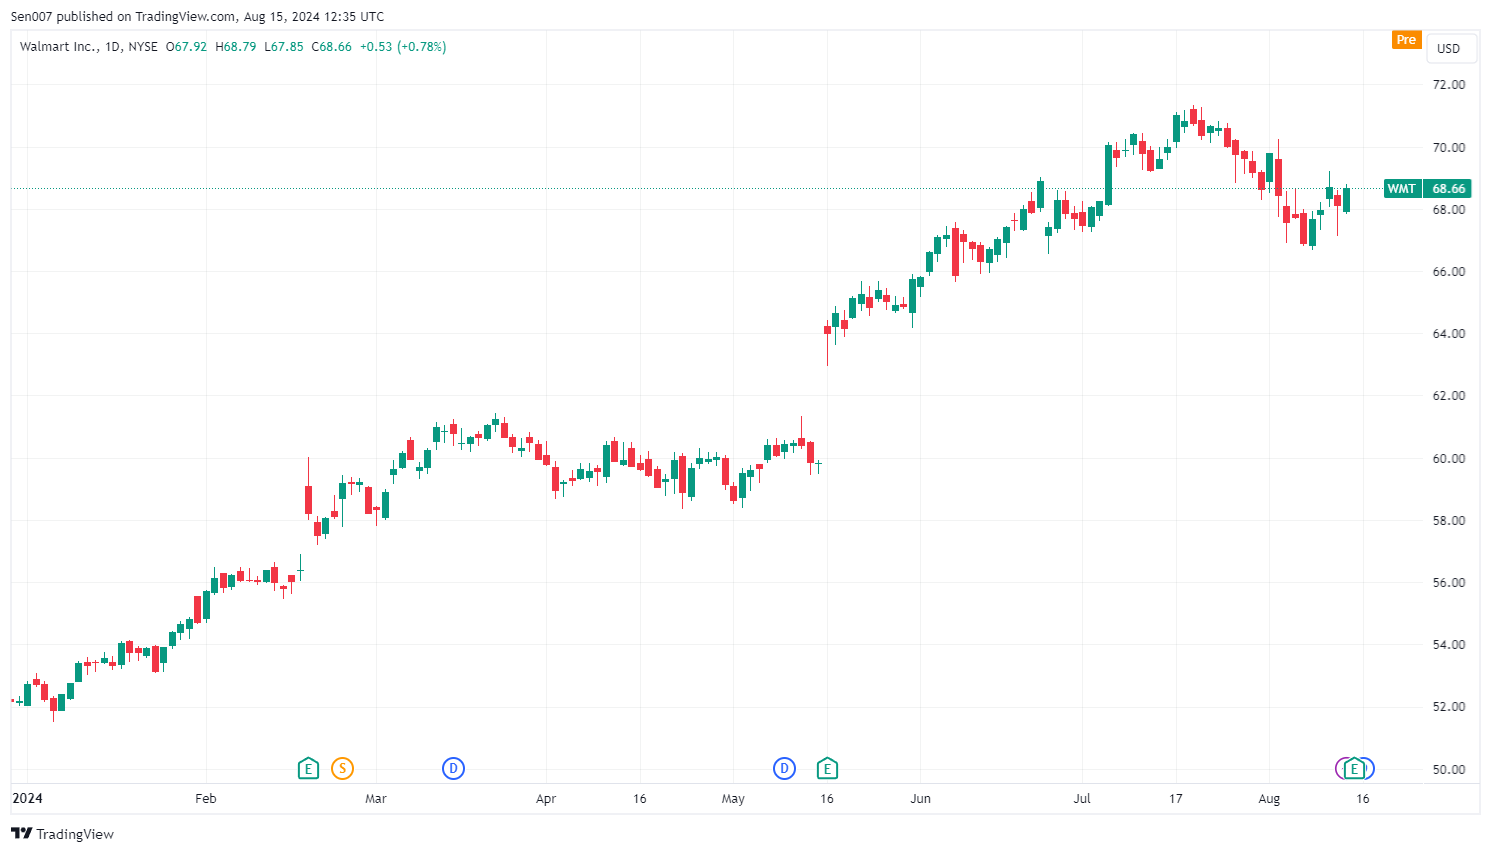Click the 54.00 price axis label
Image resolution: width=1491 pixels, height=853 pixels.
pyautogui.click(x=1449, y=644)
